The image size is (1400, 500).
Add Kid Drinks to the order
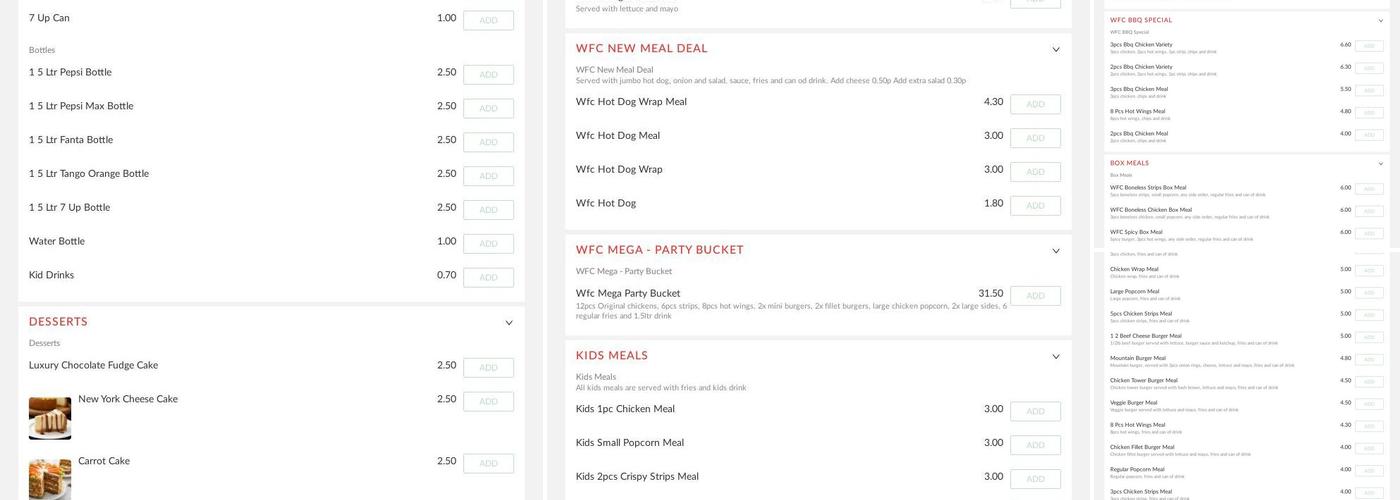488,278
